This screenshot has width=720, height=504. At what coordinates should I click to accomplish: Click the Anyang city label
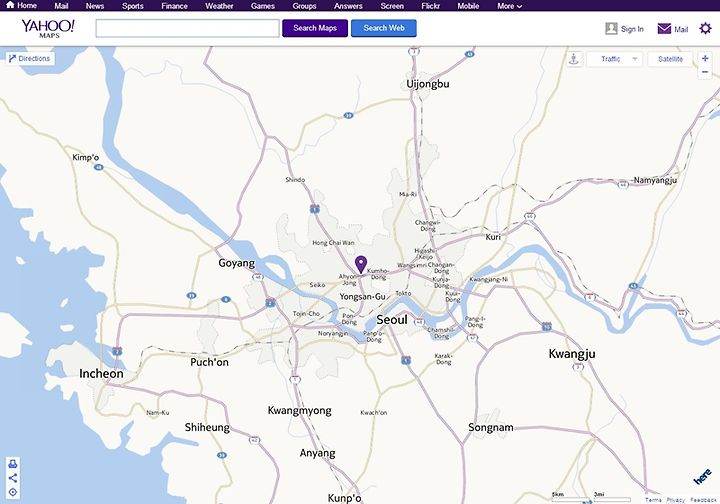pos(317,453)
